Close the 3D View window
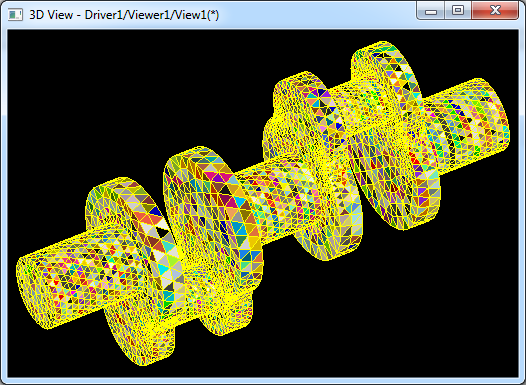Screen dimensions: 526x385 click(x=495, y=11)
